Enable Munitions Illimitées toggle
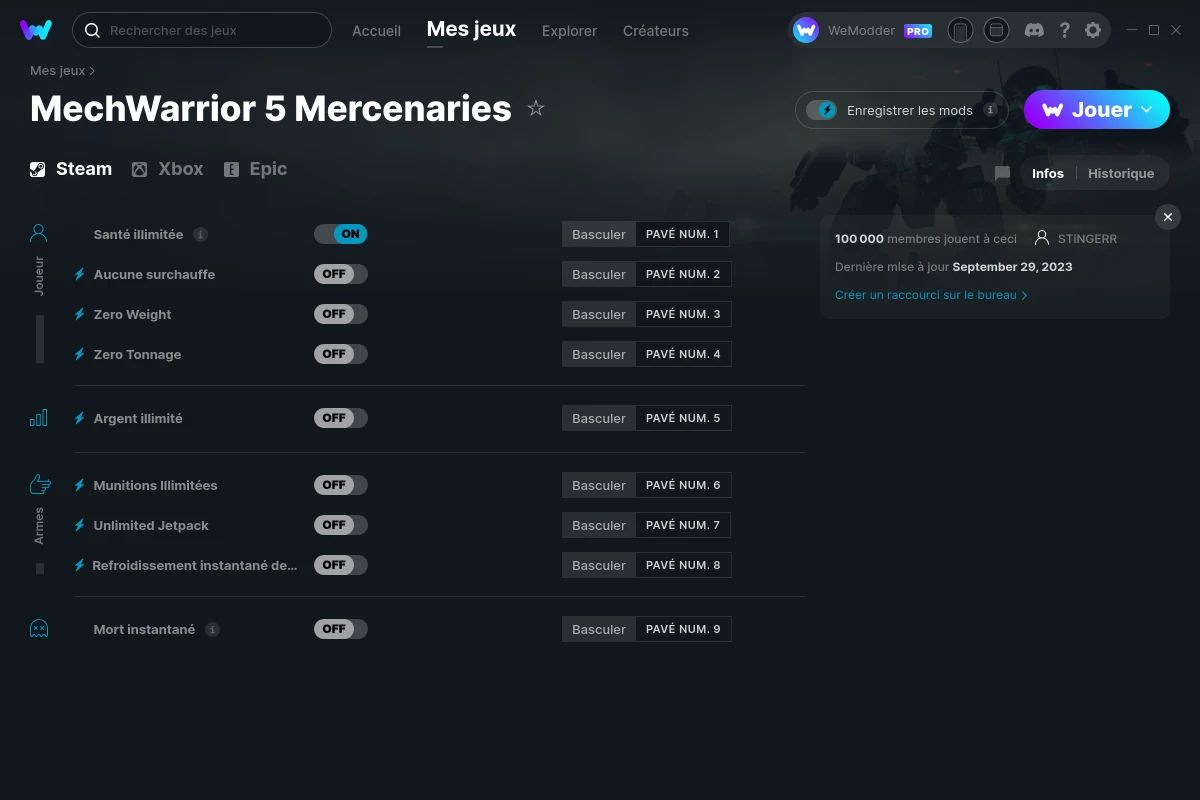 [x=341, y=485]
